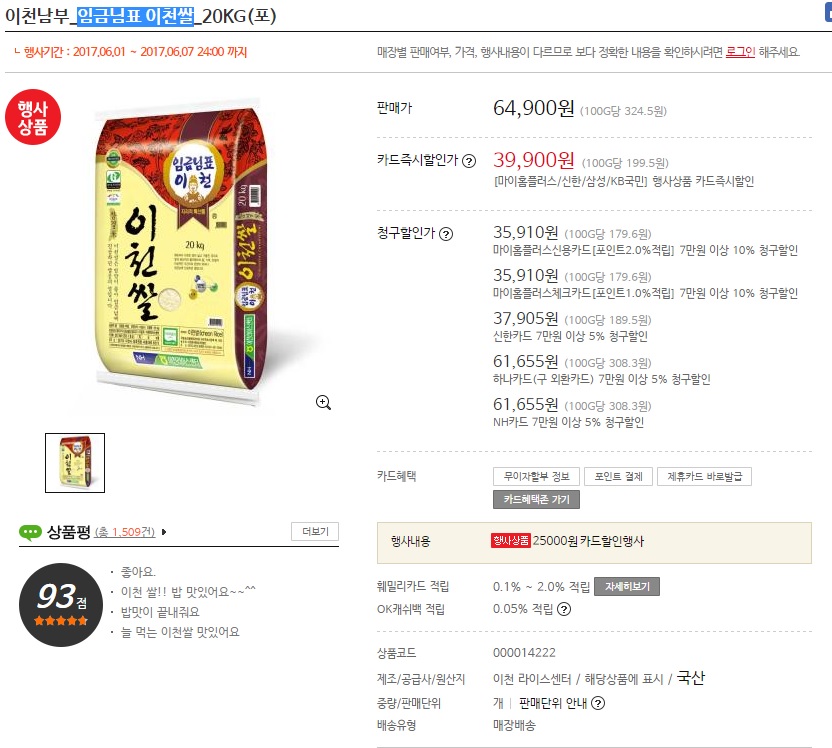Screen dimensions: 832x748
Task: Open the 무이자할부 정보 button
Action: point(536,476)
